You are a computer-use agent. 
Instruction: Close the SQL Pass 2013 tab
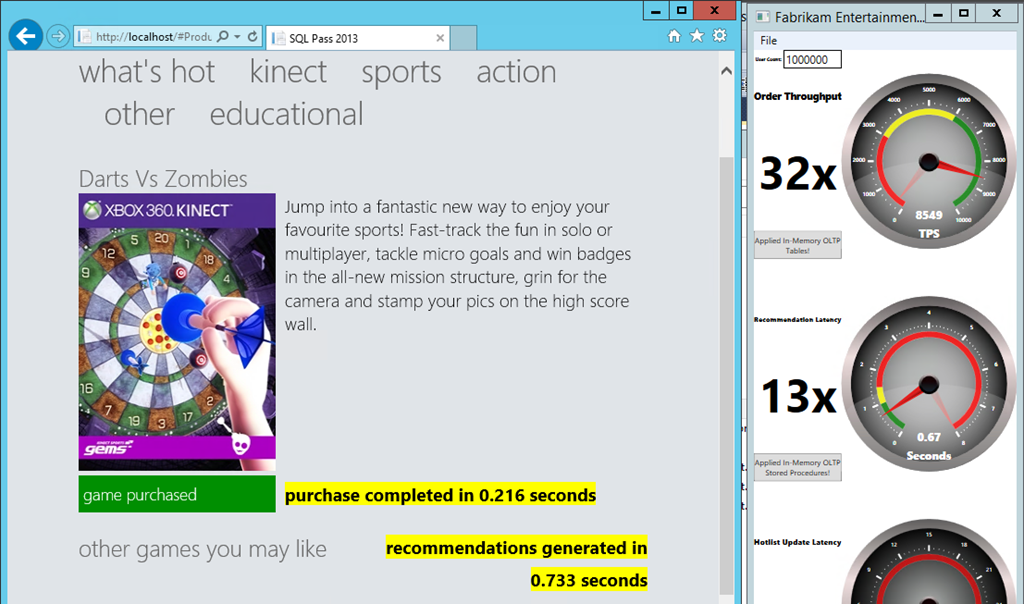pos(440,39)
